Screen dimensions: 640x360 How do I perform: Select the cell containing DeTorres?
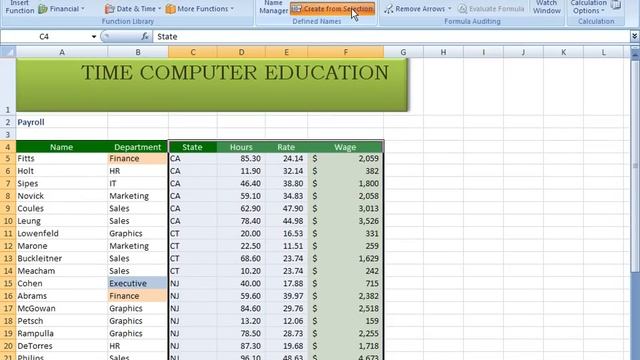click(62, 346)
